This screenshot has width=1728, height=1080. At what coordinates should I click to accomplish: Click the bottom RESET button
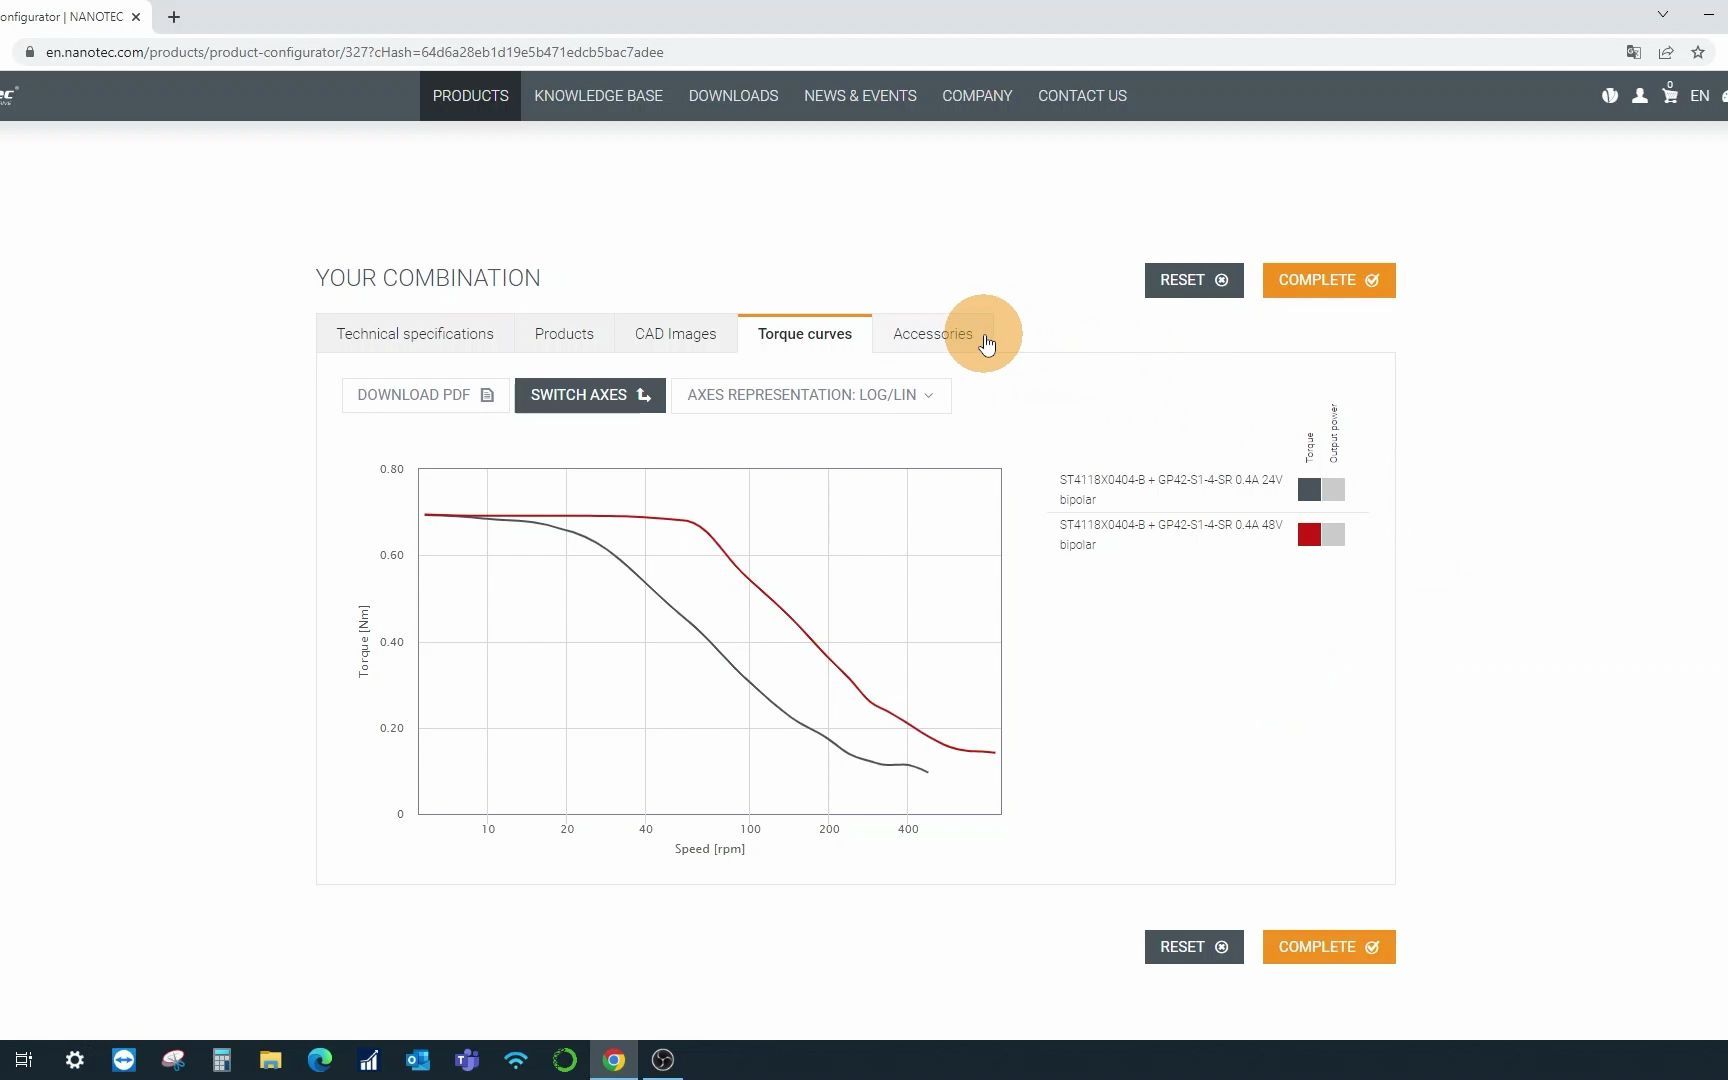pyautogui.click(x=1194, y=947)
